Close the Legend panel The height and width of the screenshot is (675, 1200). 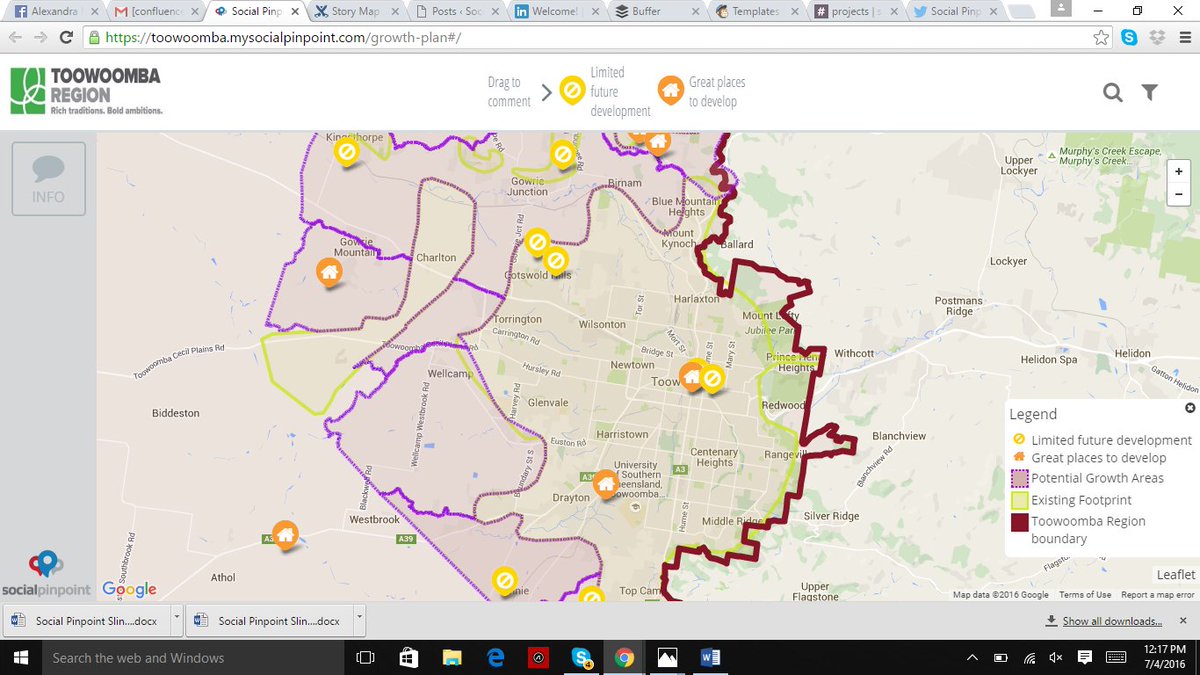(1189, 408)
